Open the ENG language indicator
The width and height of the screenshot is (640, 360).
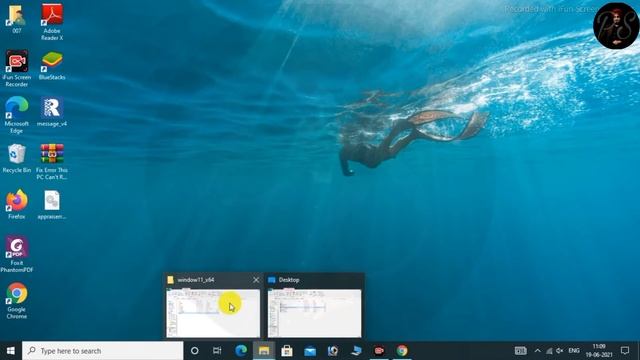pyautogui.click(x=574, y=351)
